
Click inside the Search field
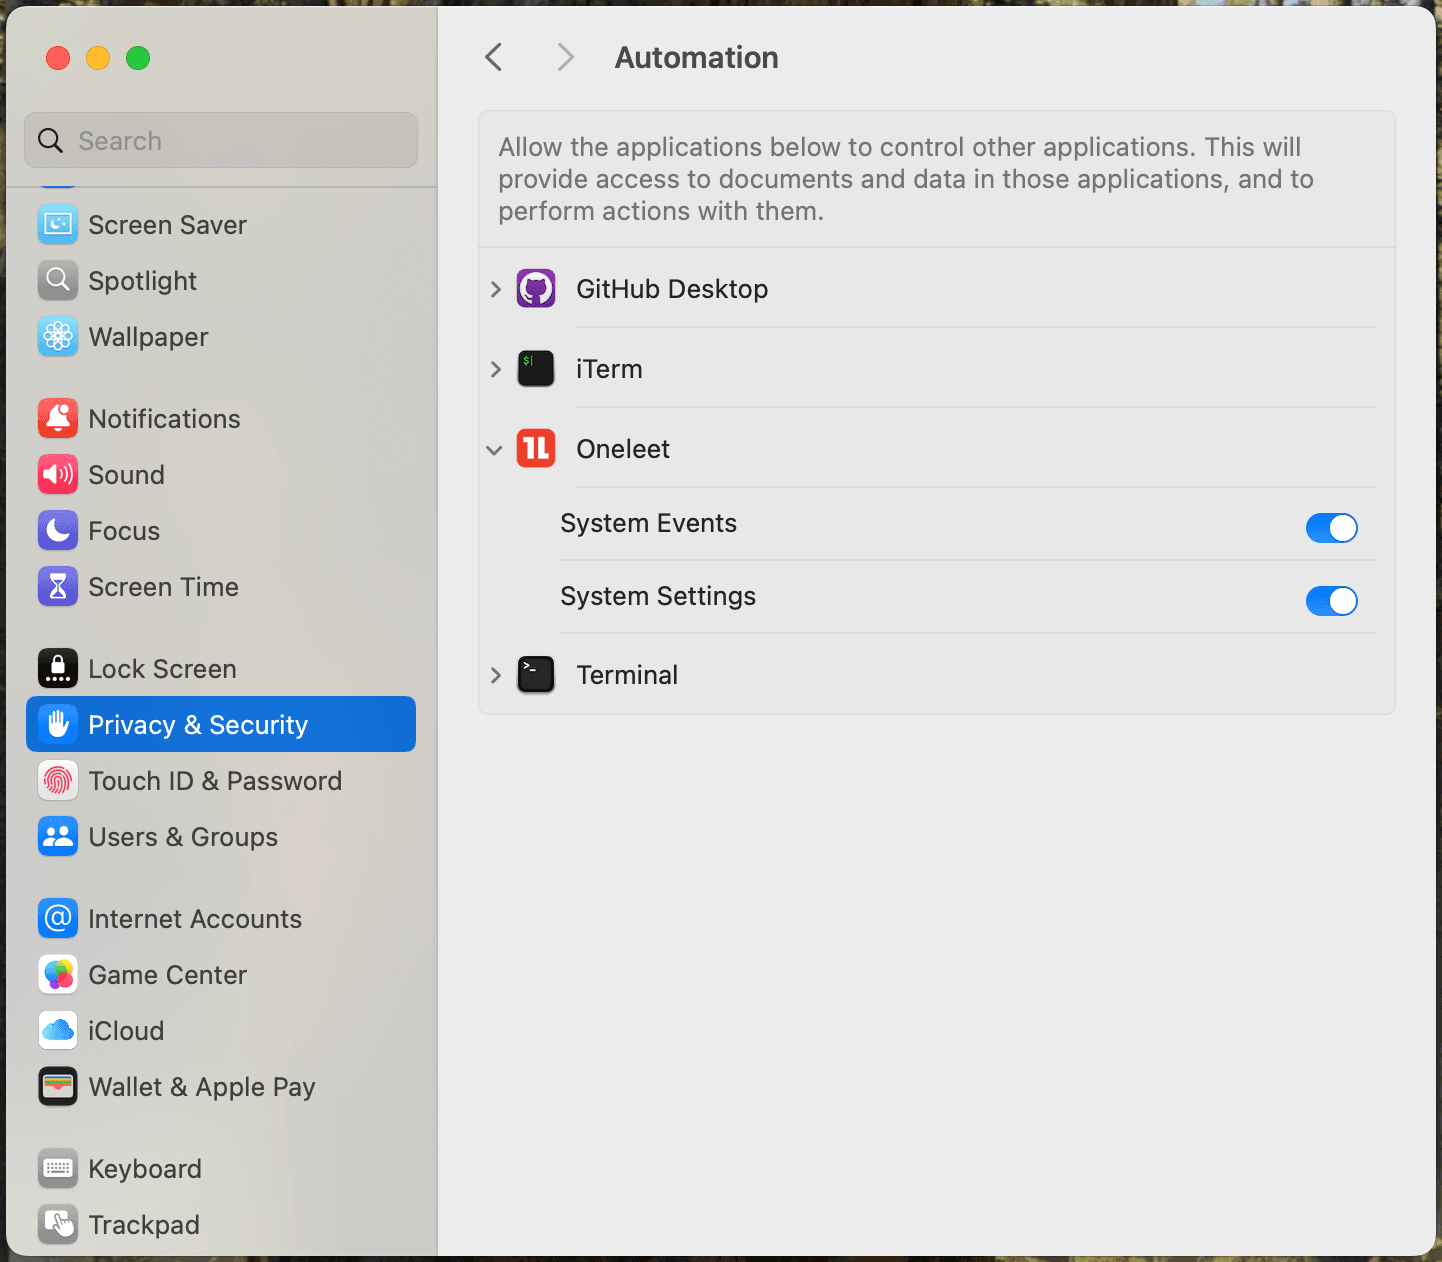tap(220, 140)
